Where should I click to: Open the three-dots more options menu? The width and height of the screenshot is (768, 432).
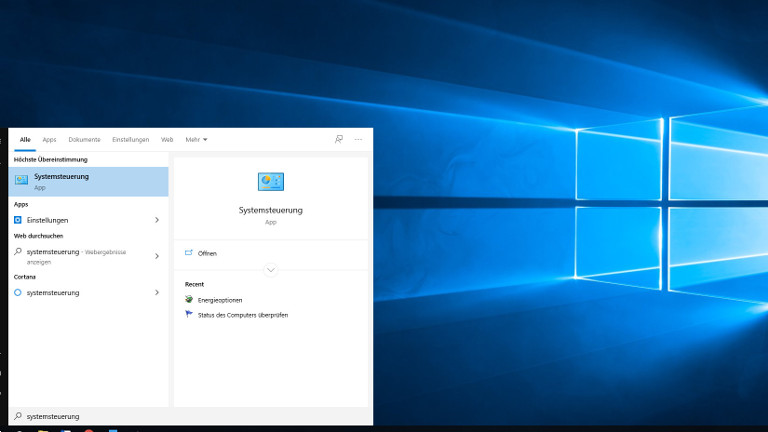[x=358, y=139]
